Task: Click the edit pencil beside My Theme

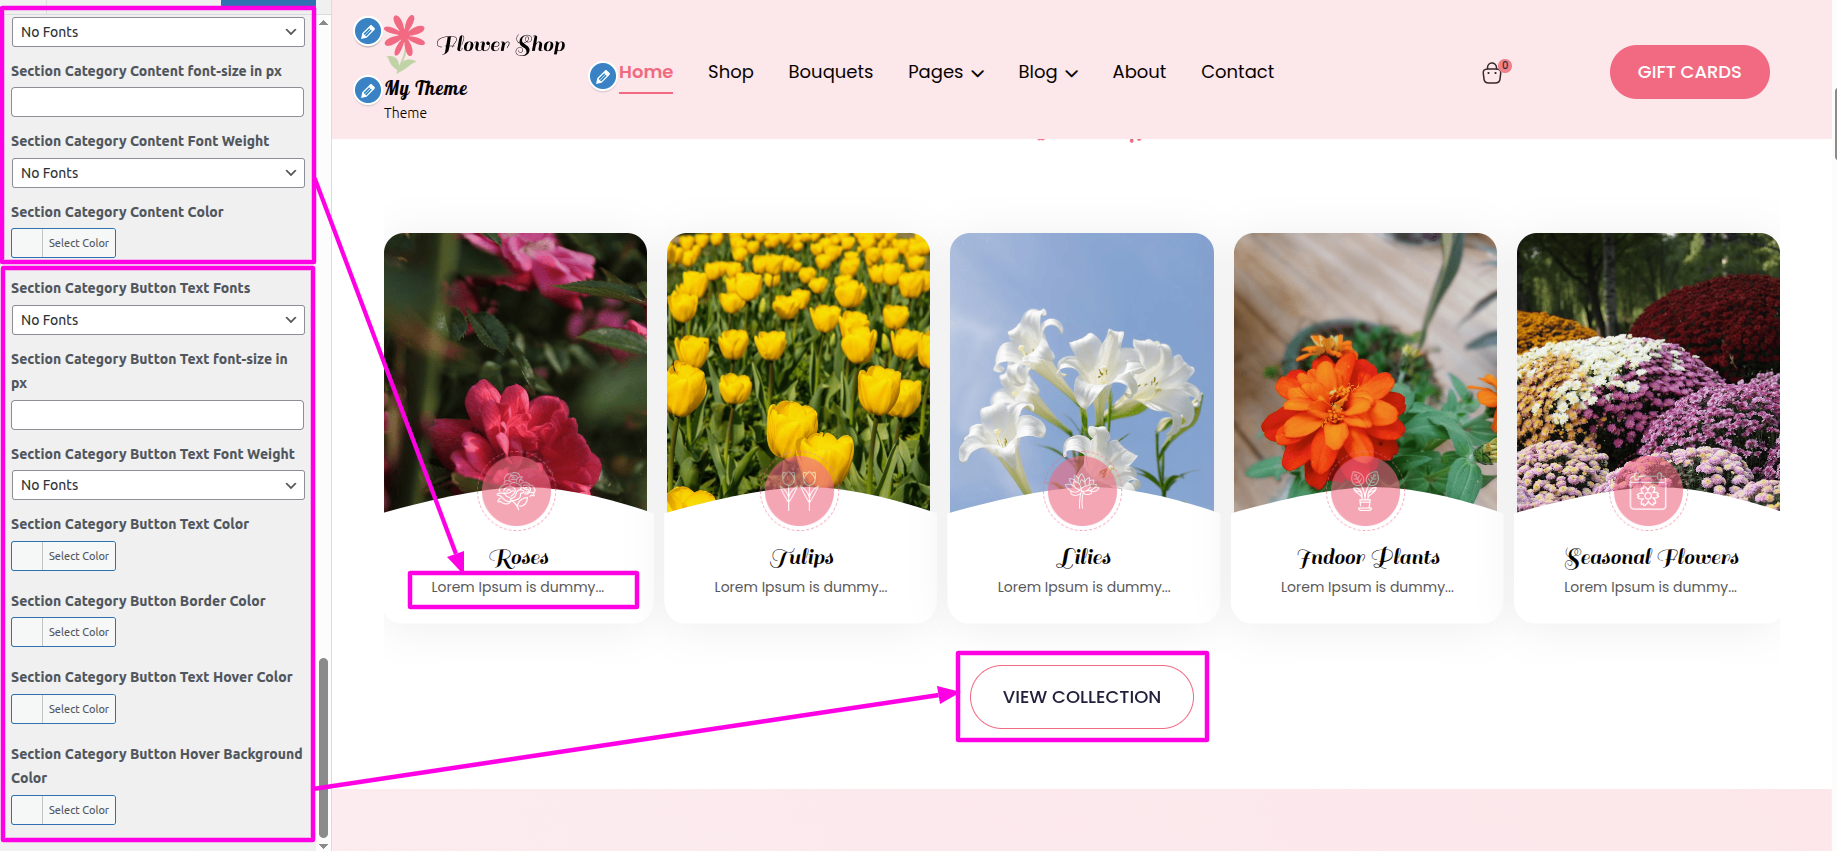Action: [x=368, y=90]
